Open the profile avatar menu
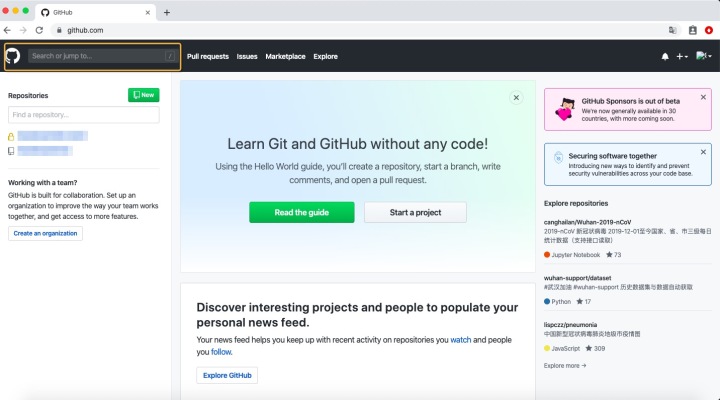Screen dimensions: 720x400 pos(703,56)
